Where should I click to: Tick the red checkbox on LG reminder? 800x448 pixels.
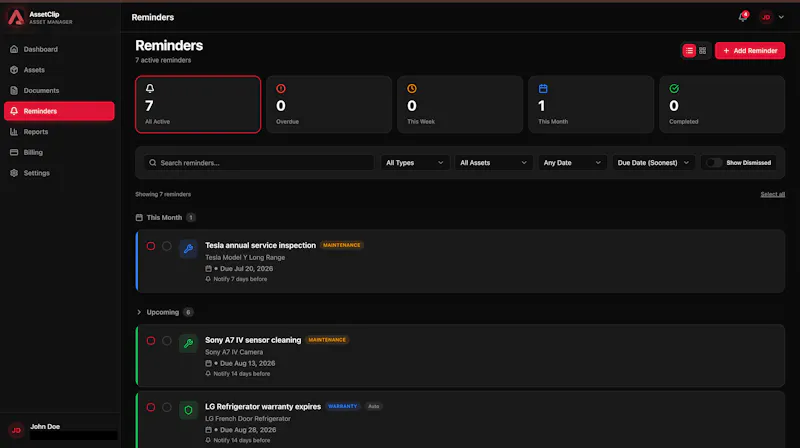(x=151, y=407)
